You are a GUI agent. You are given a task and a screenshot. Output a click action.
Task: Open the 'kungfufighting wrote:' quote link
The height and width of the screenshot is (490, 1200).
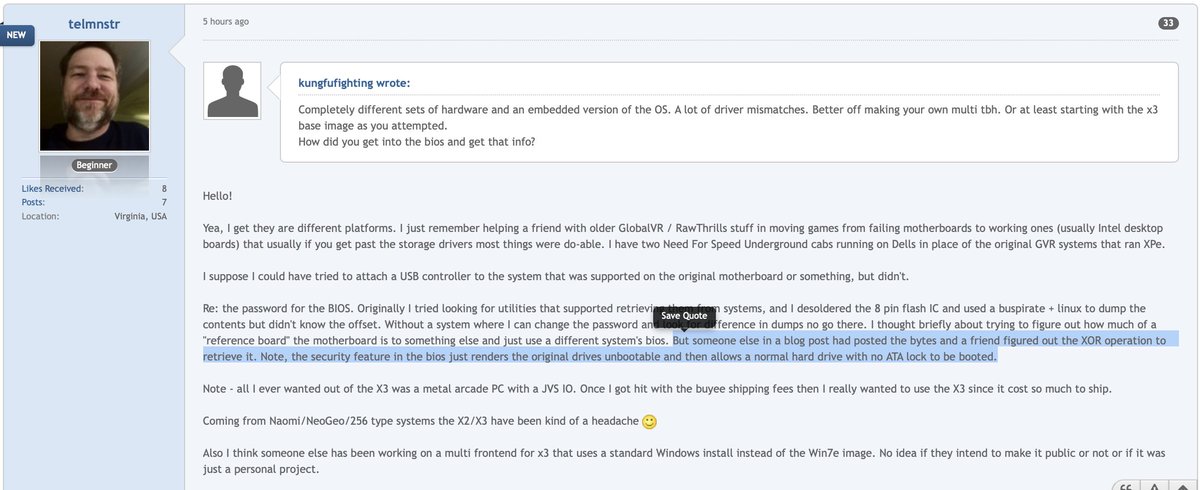(354, 83)
